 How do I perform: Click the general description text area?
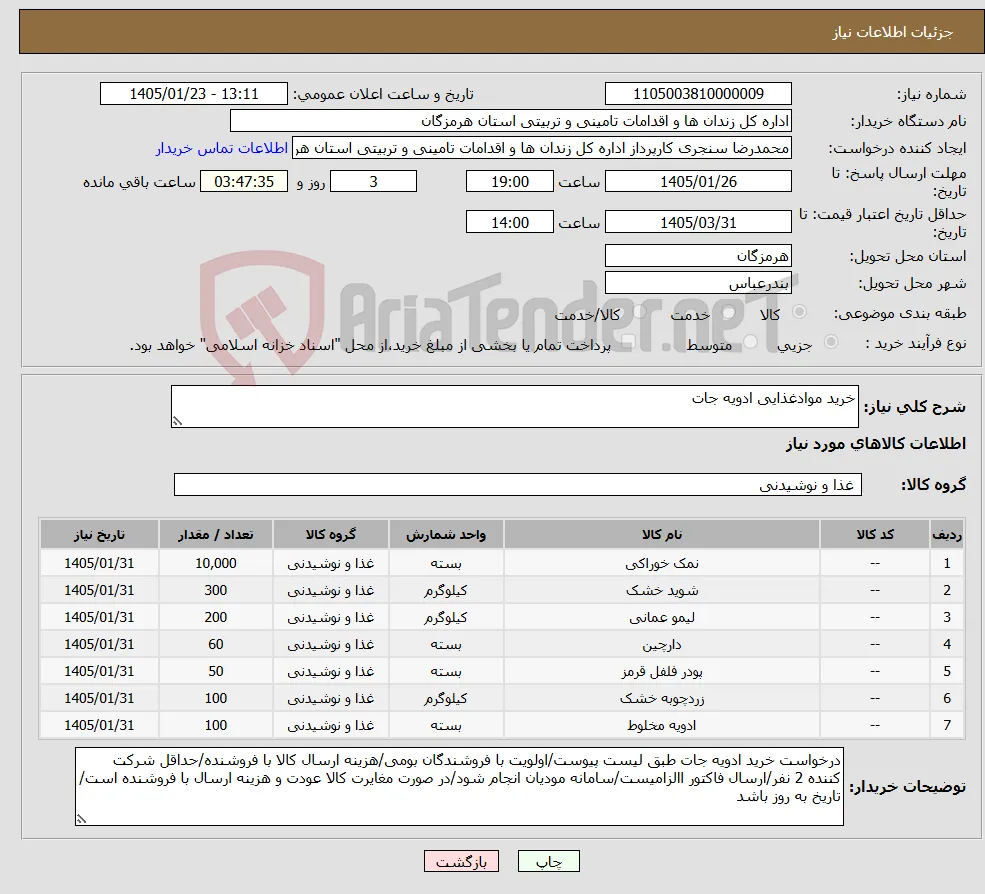(514, 406)
